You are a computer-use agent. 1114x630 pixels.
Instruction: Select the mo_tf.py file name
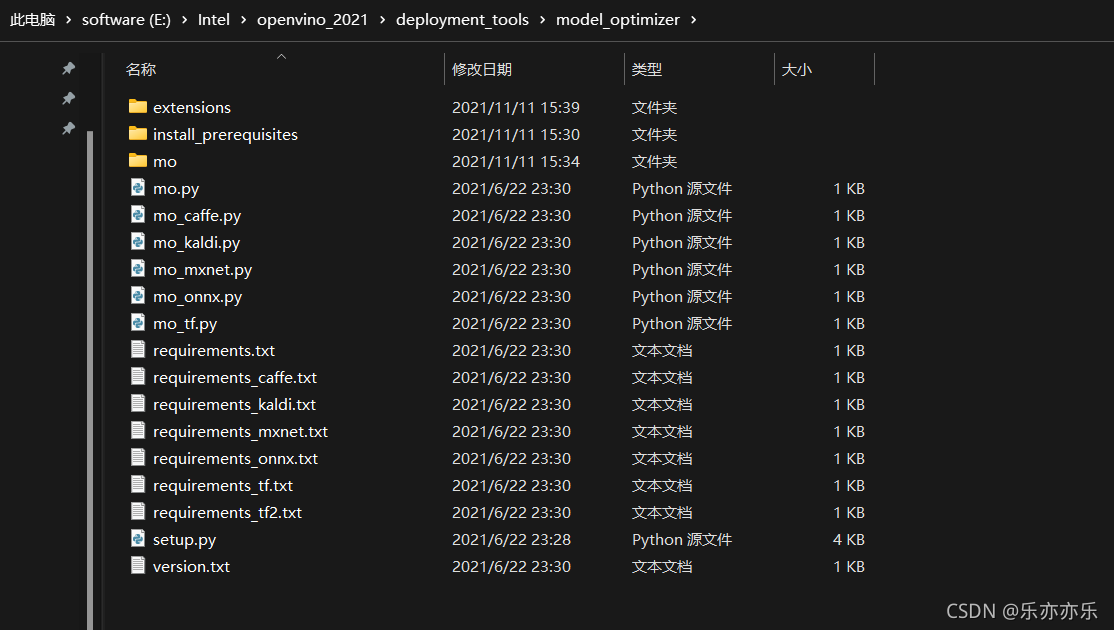click(185, 323)
